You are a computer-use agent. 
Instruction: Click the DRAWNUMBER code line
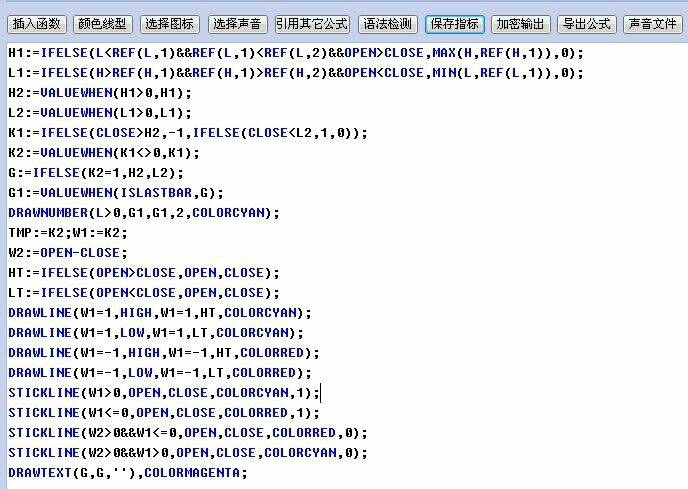144,213
